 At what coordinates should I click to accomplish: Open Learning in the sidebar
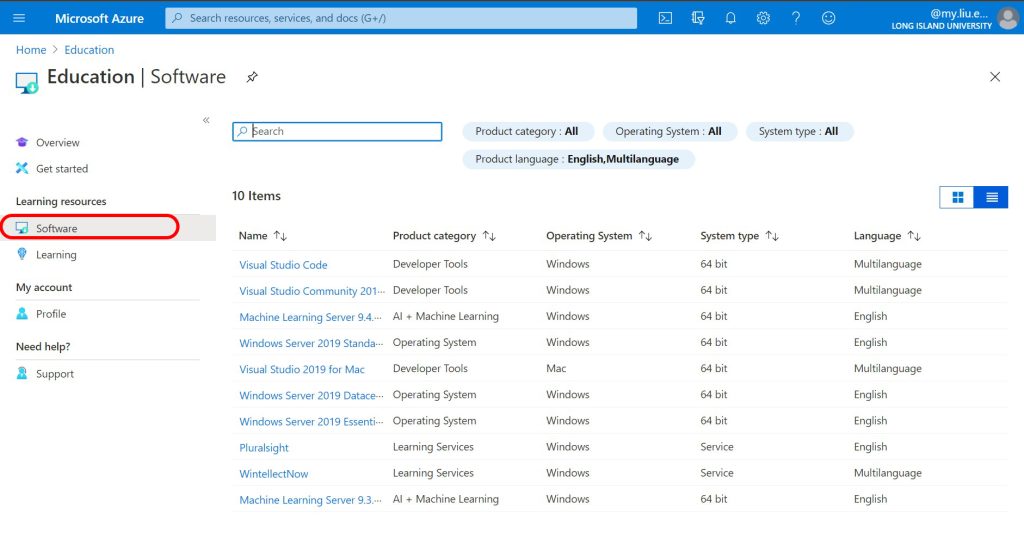tap(56, 255)
